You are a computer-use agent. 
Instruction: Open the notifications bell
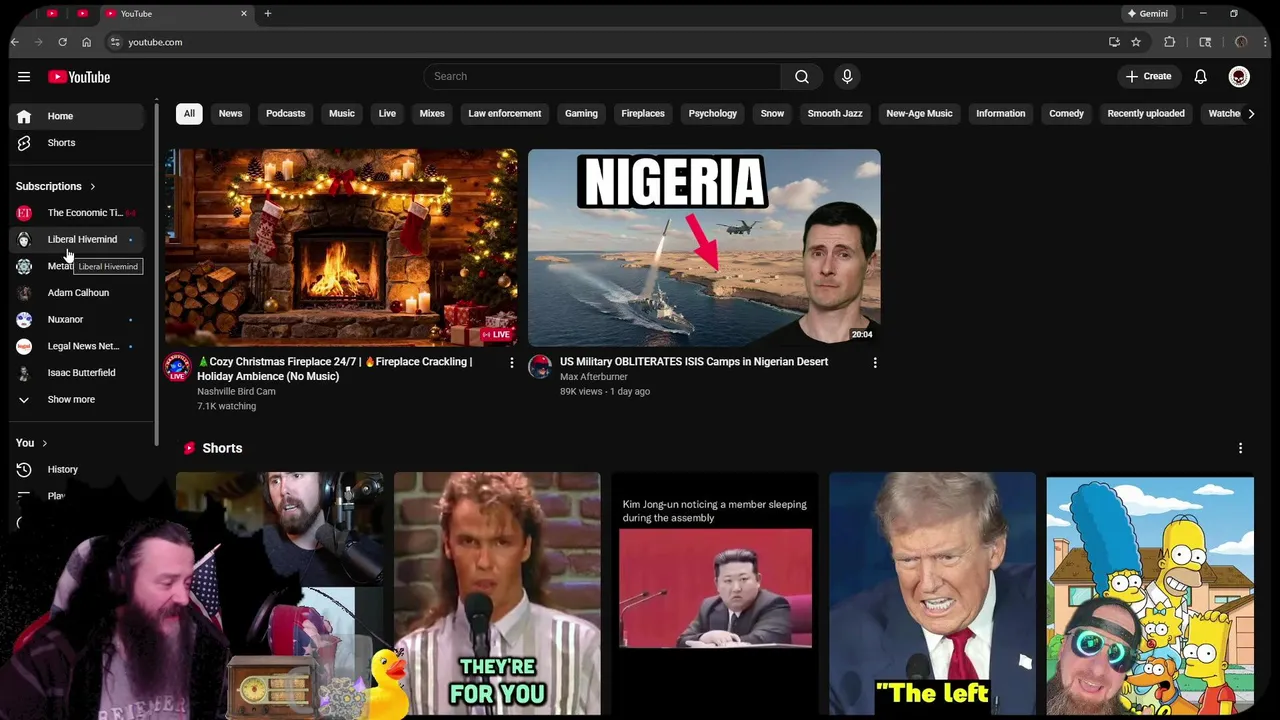pos(1201,77)
